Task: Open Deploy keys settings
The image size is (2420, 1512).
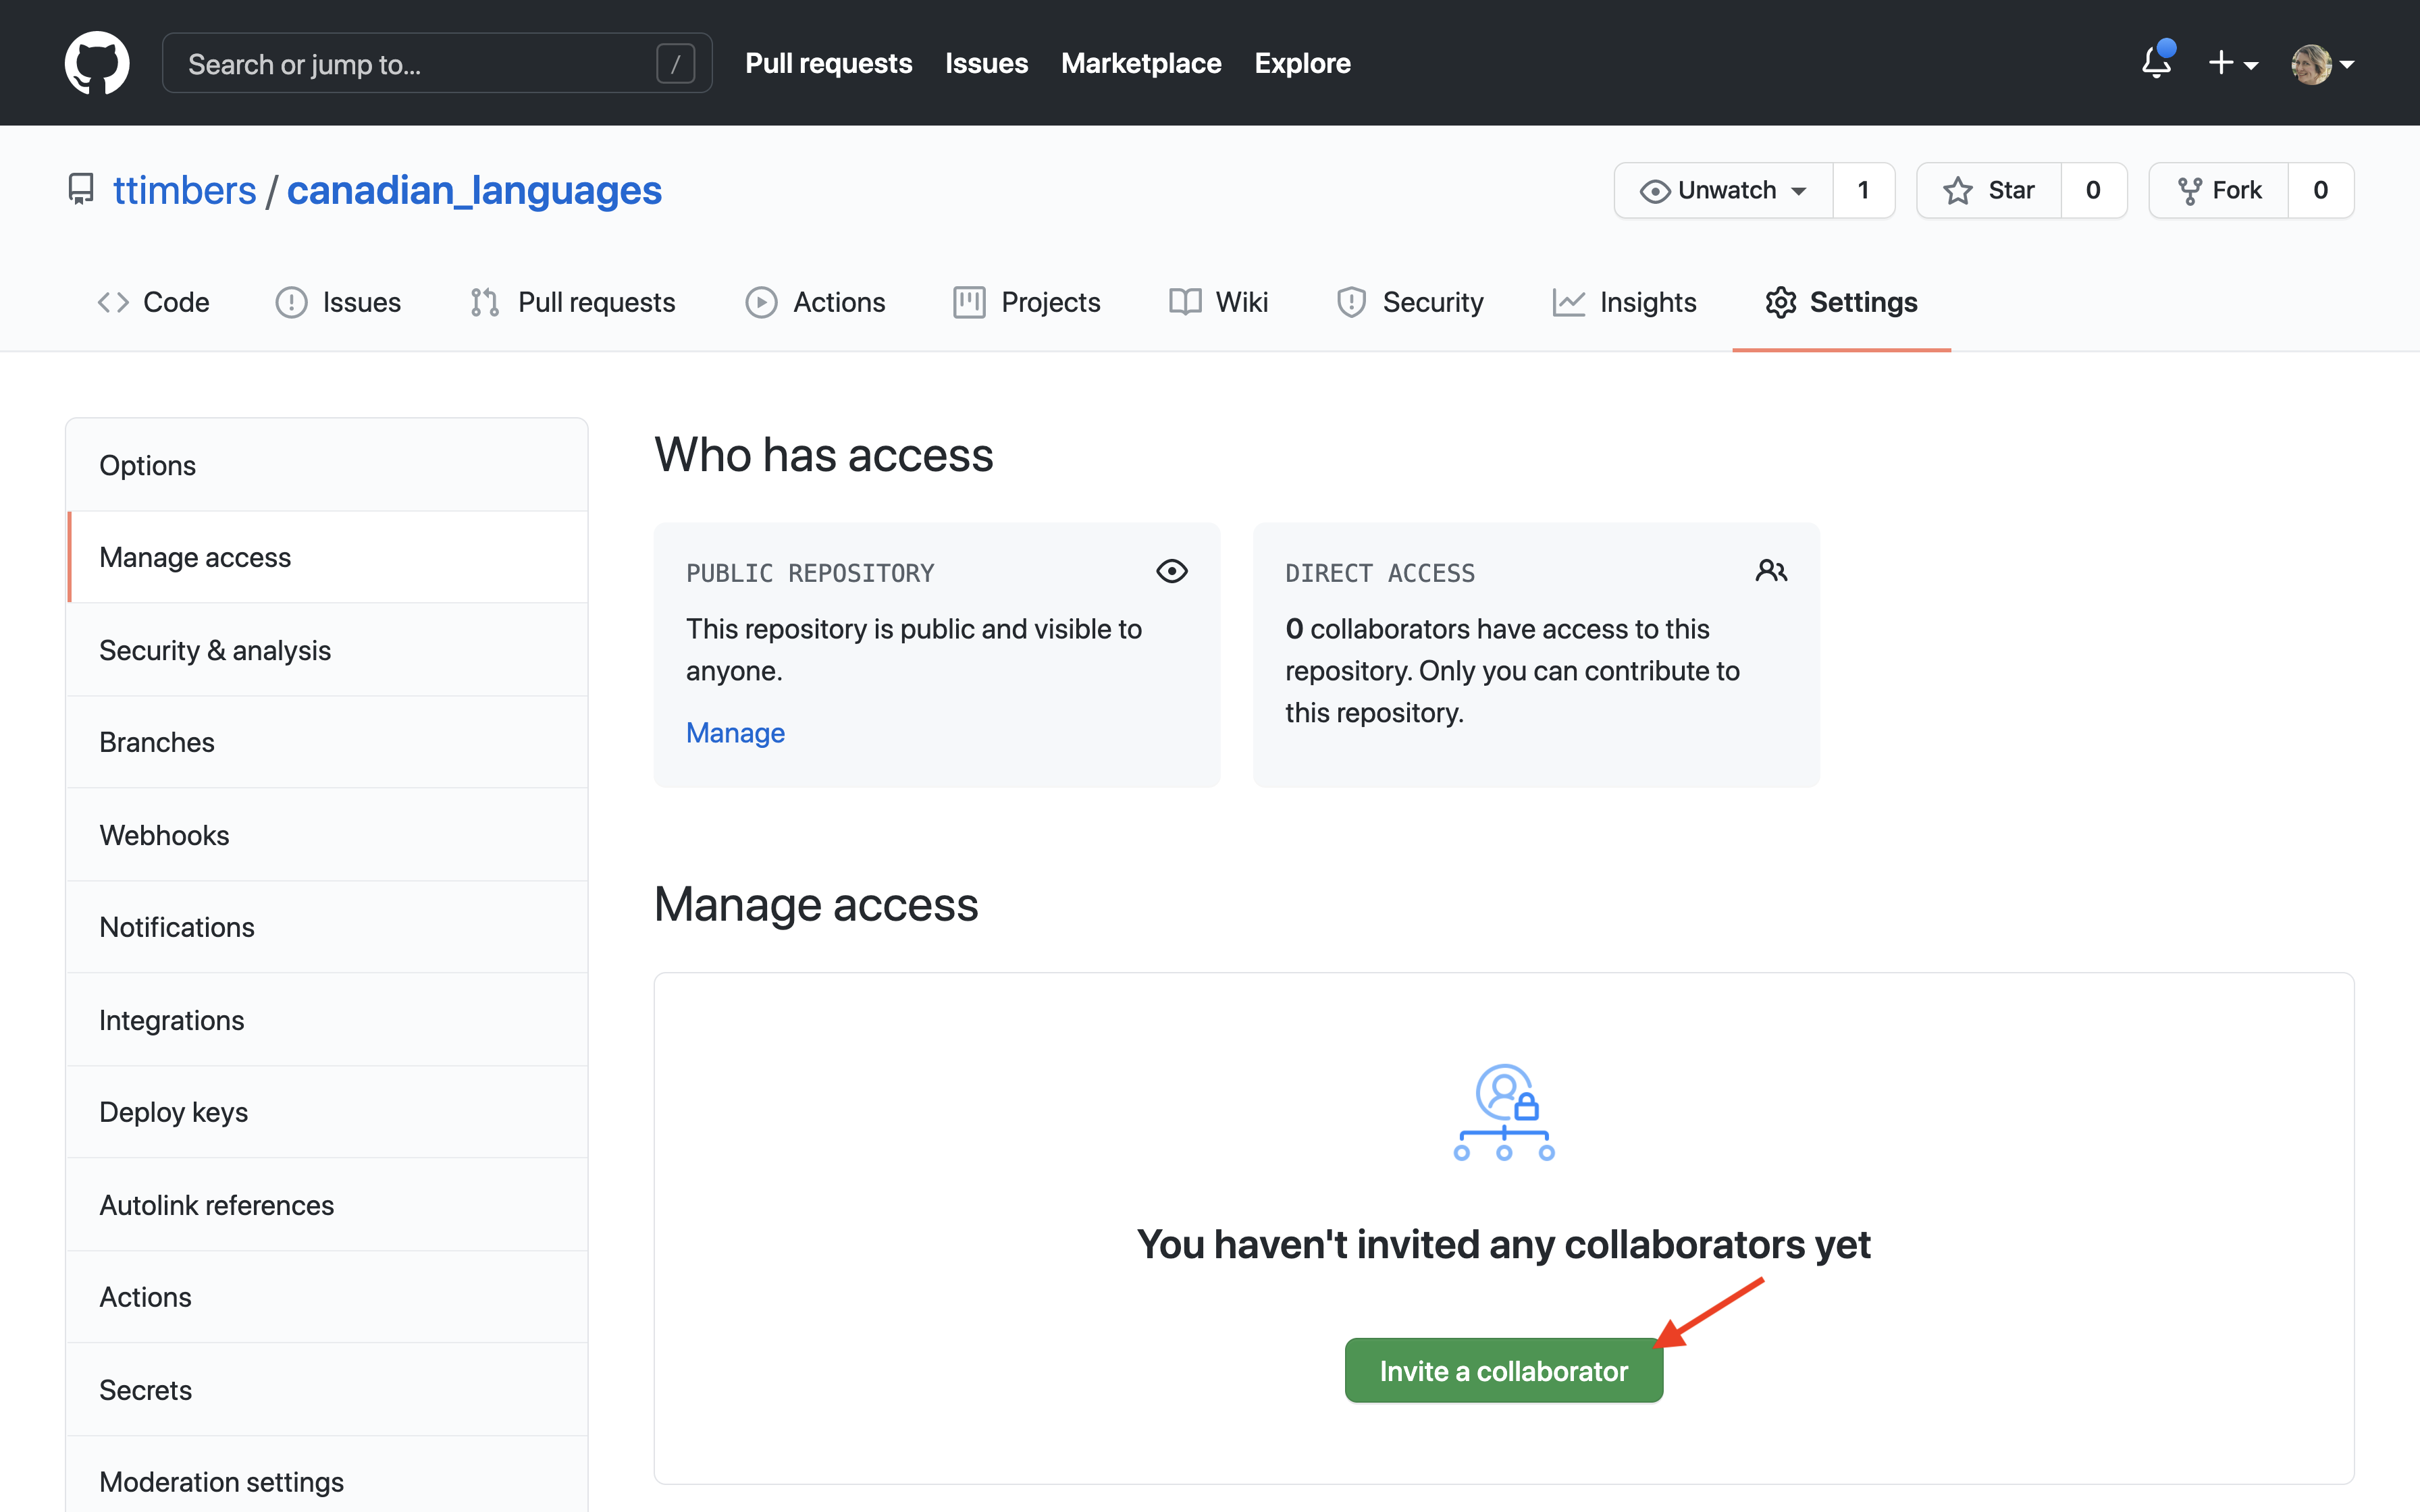Action: click(x=327, y=1112)
